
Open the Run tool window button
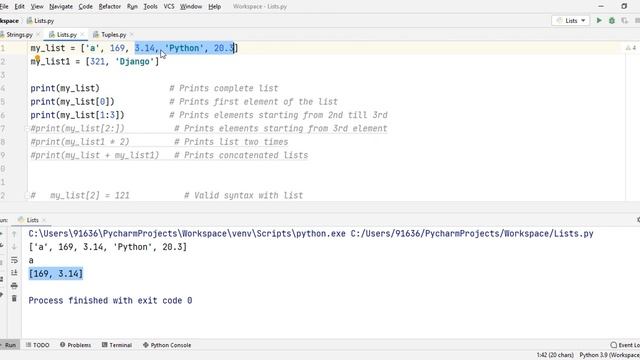point(8,345)
